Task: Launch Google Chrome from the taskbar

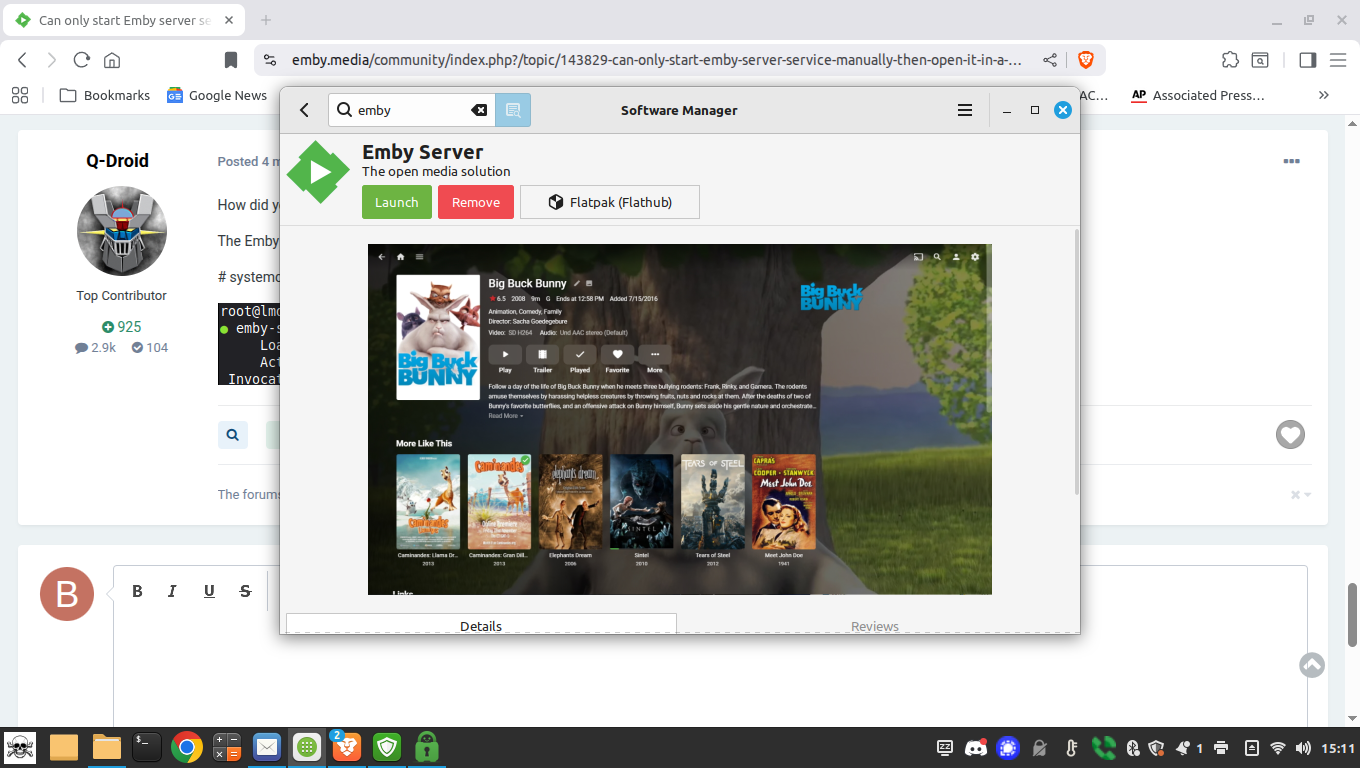Action: (x=187, y=747)
